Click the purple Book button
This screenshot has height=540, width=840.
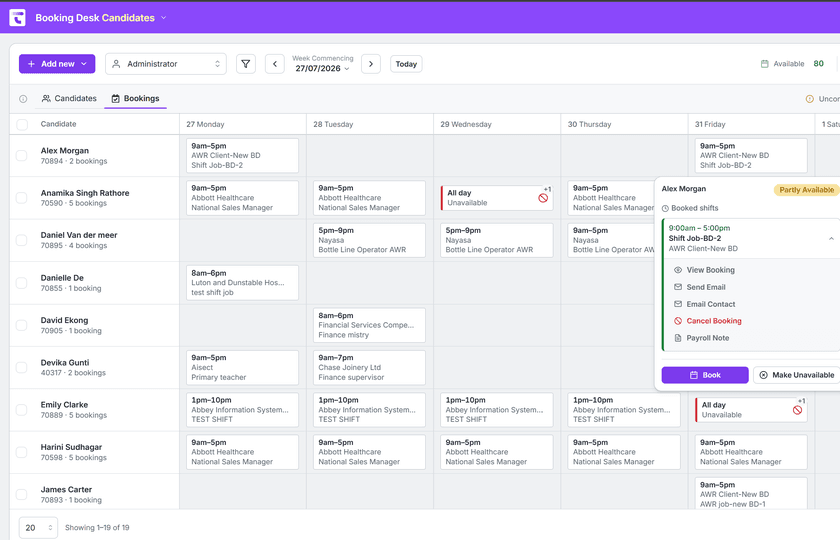pyautogui.click(x=705, y=375)
